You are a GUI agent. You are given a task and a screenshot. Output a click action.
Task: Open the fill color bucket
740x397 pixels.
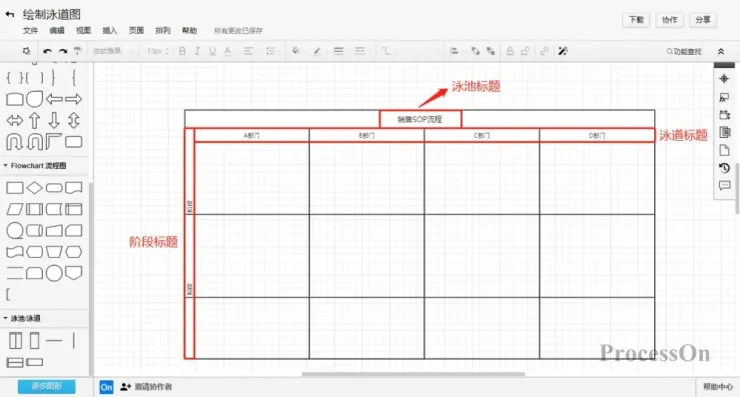point(296,51)
